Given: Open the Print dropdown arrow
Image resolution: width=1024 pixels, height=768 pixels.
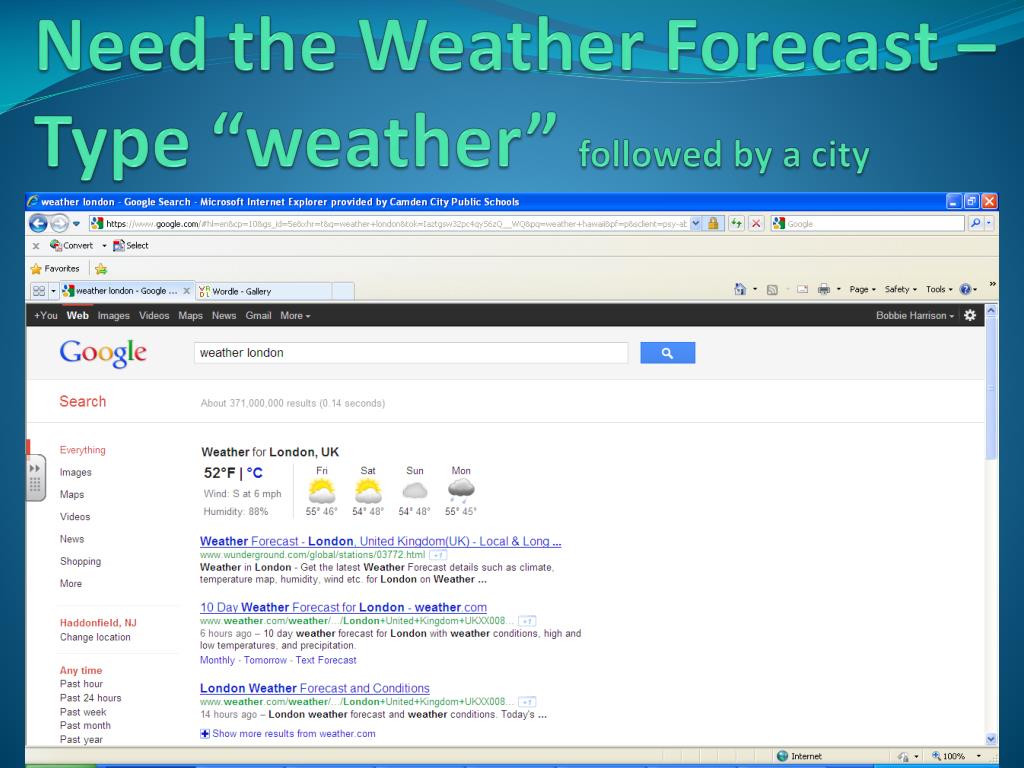Looking at the screenshot, I should (839, 289).
